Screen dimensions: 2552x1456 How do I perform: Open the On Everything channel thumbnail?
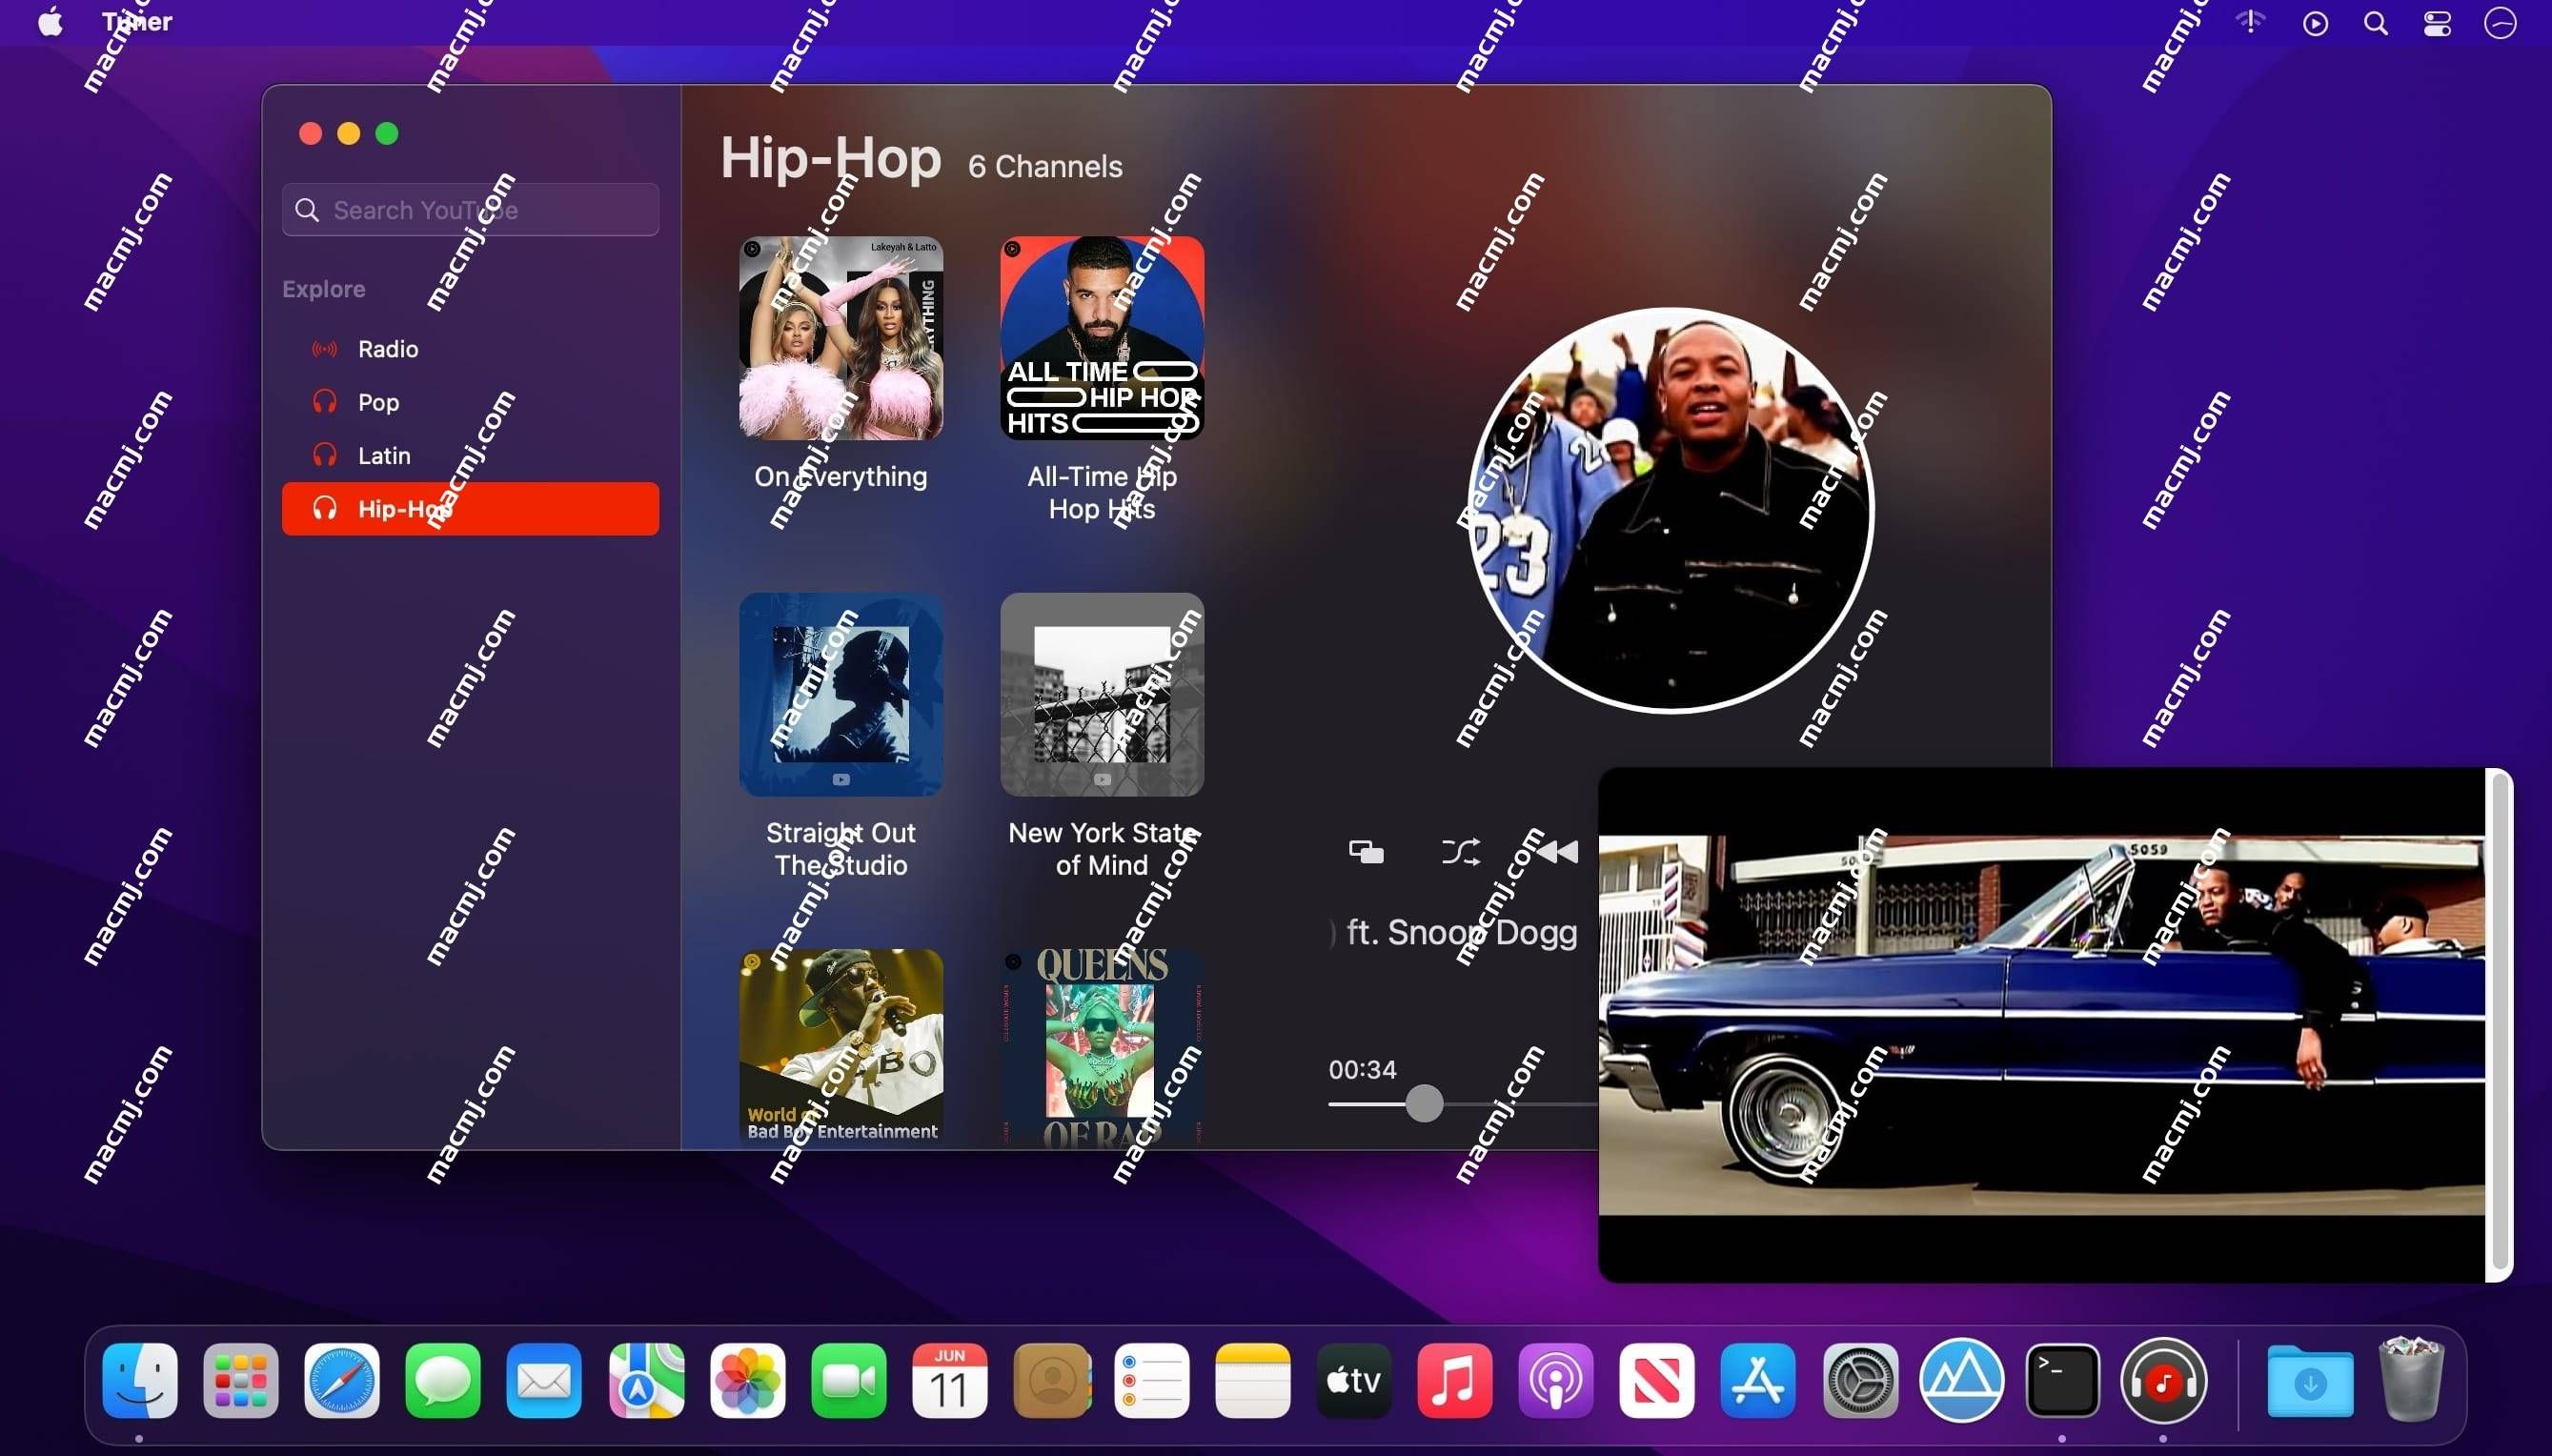click(841, 338)
